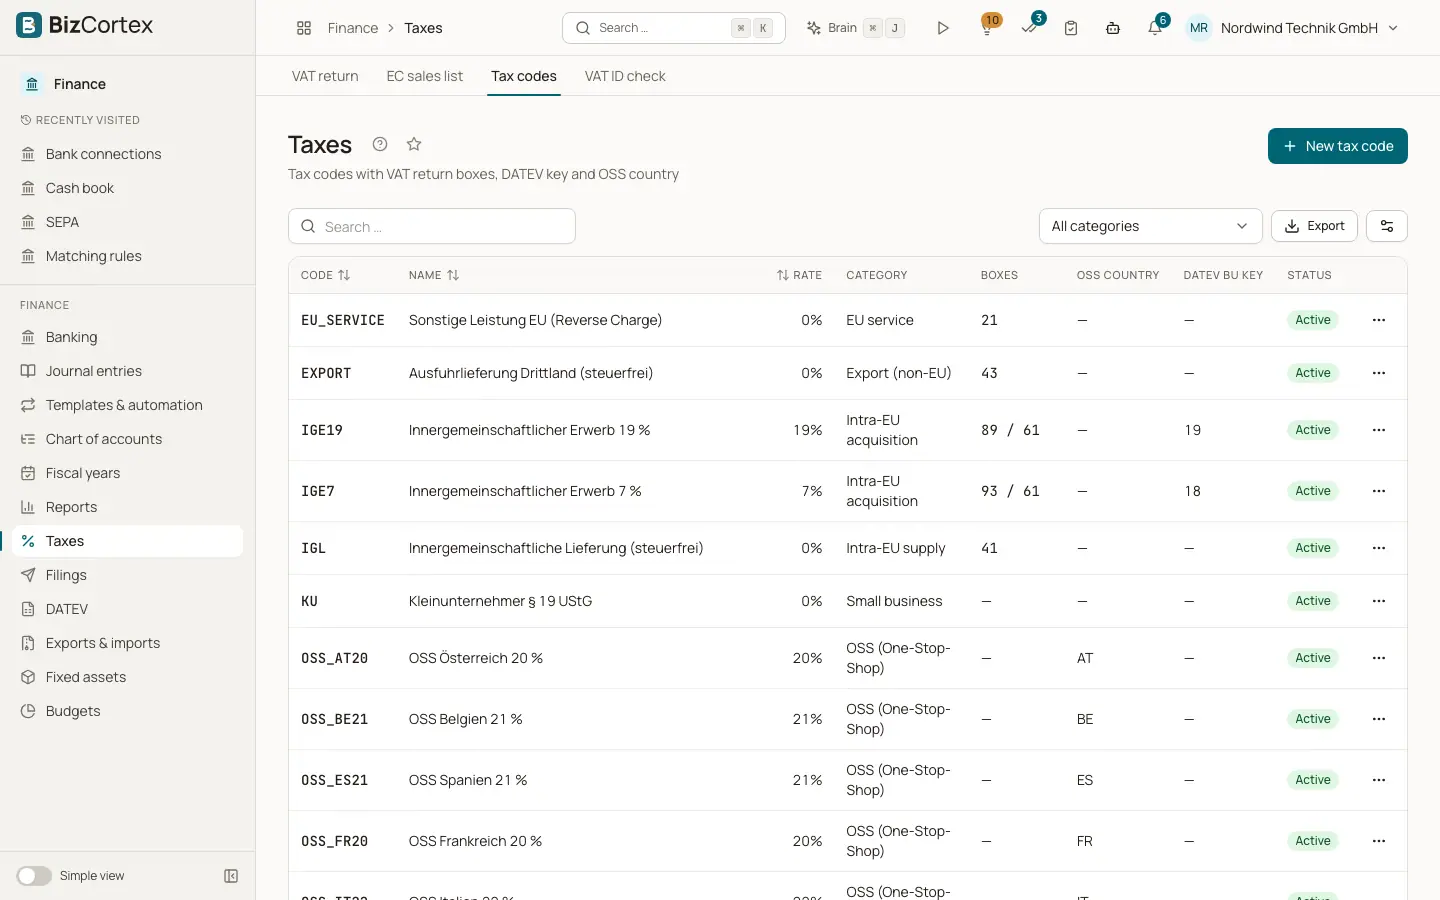Open the Brain assistant
The height and width of the screenshot is (900, 1440).
[x=855, y=28]
